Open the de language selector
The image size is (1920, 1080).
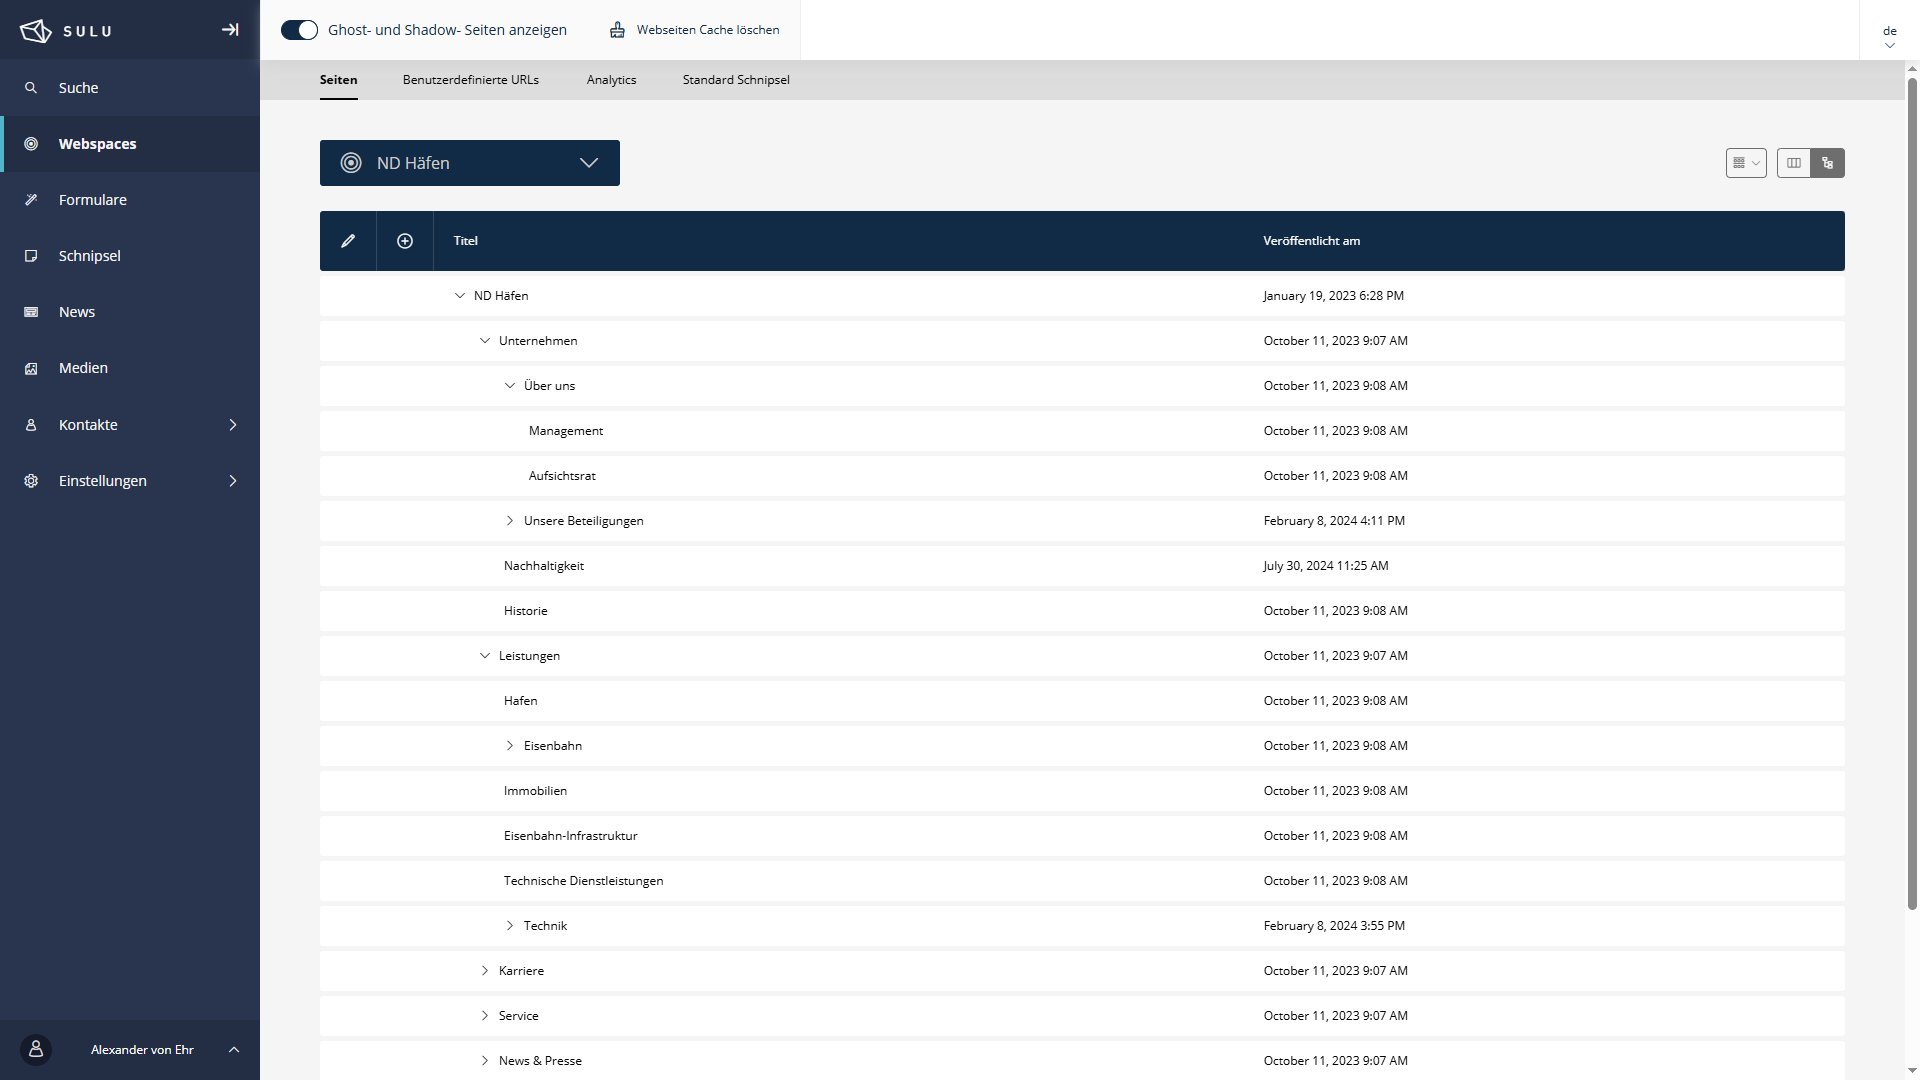coord(1889,36)
